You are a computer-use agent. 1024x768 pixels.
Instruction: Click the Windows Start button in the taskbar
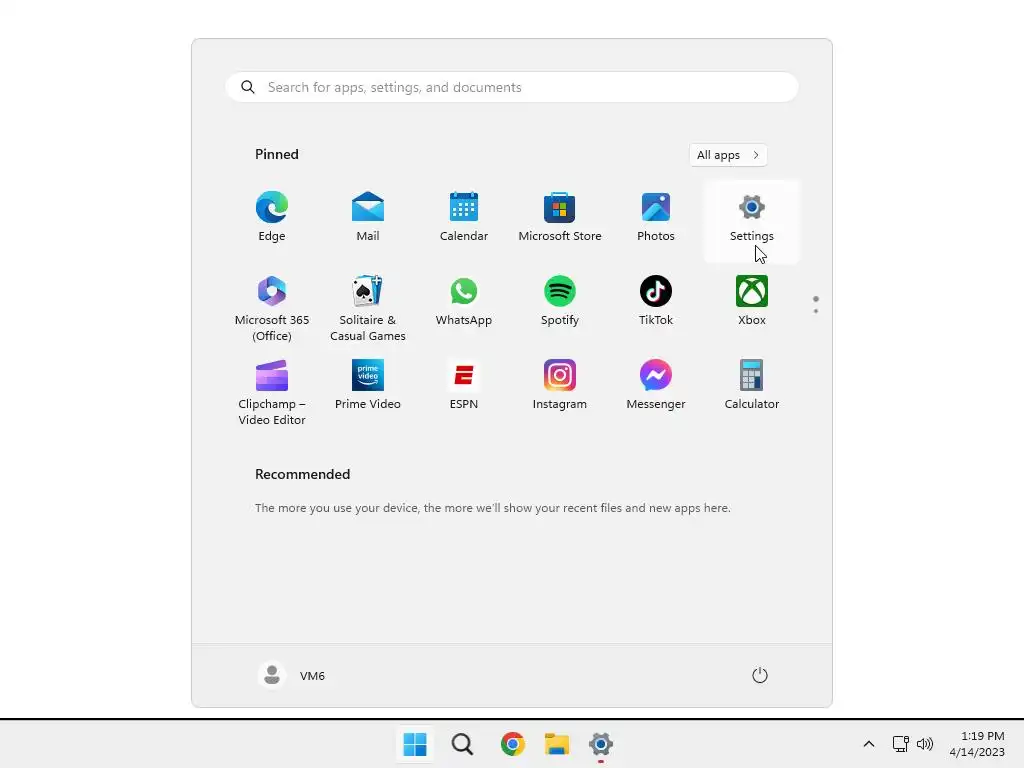click(x=415, y=744)
